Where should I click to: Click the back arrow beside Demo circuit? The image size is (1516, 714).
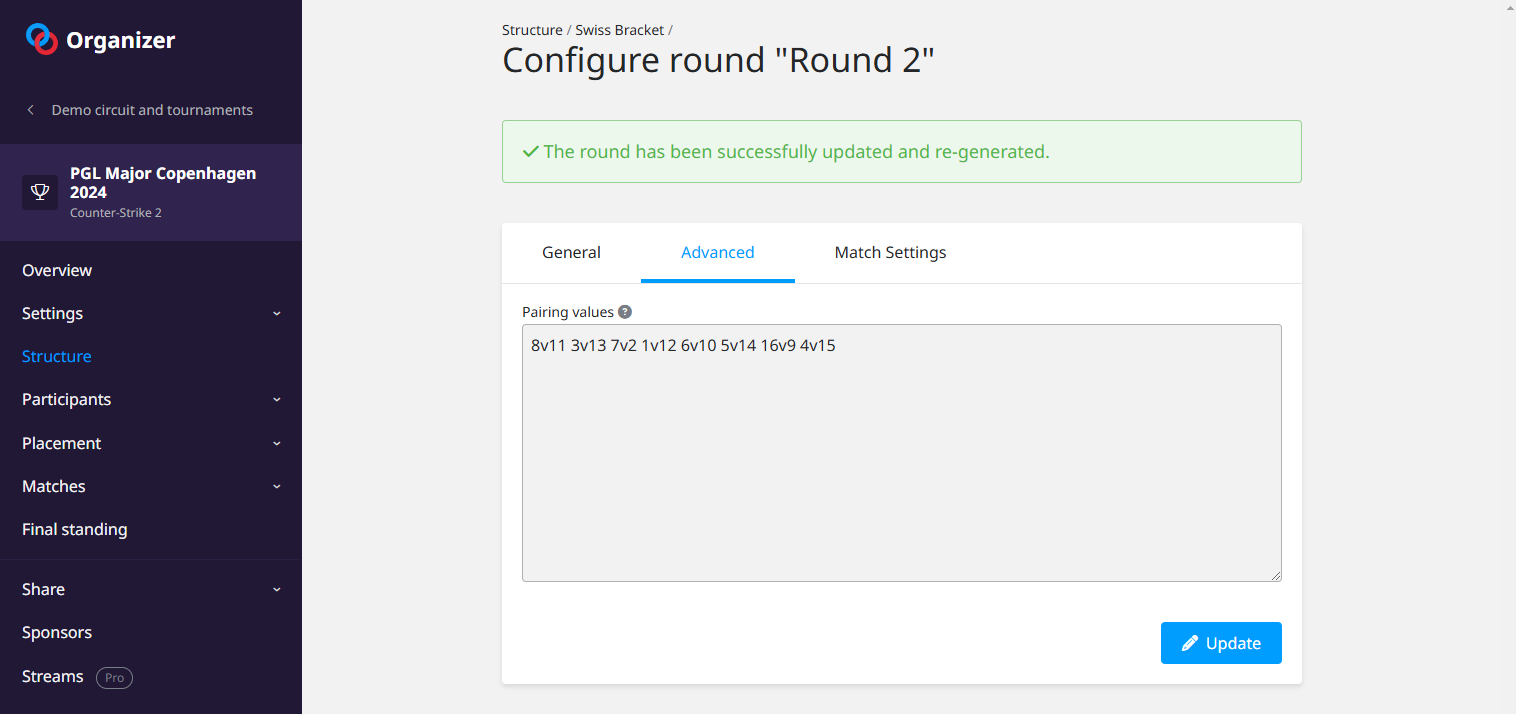(x=31, y=110)
